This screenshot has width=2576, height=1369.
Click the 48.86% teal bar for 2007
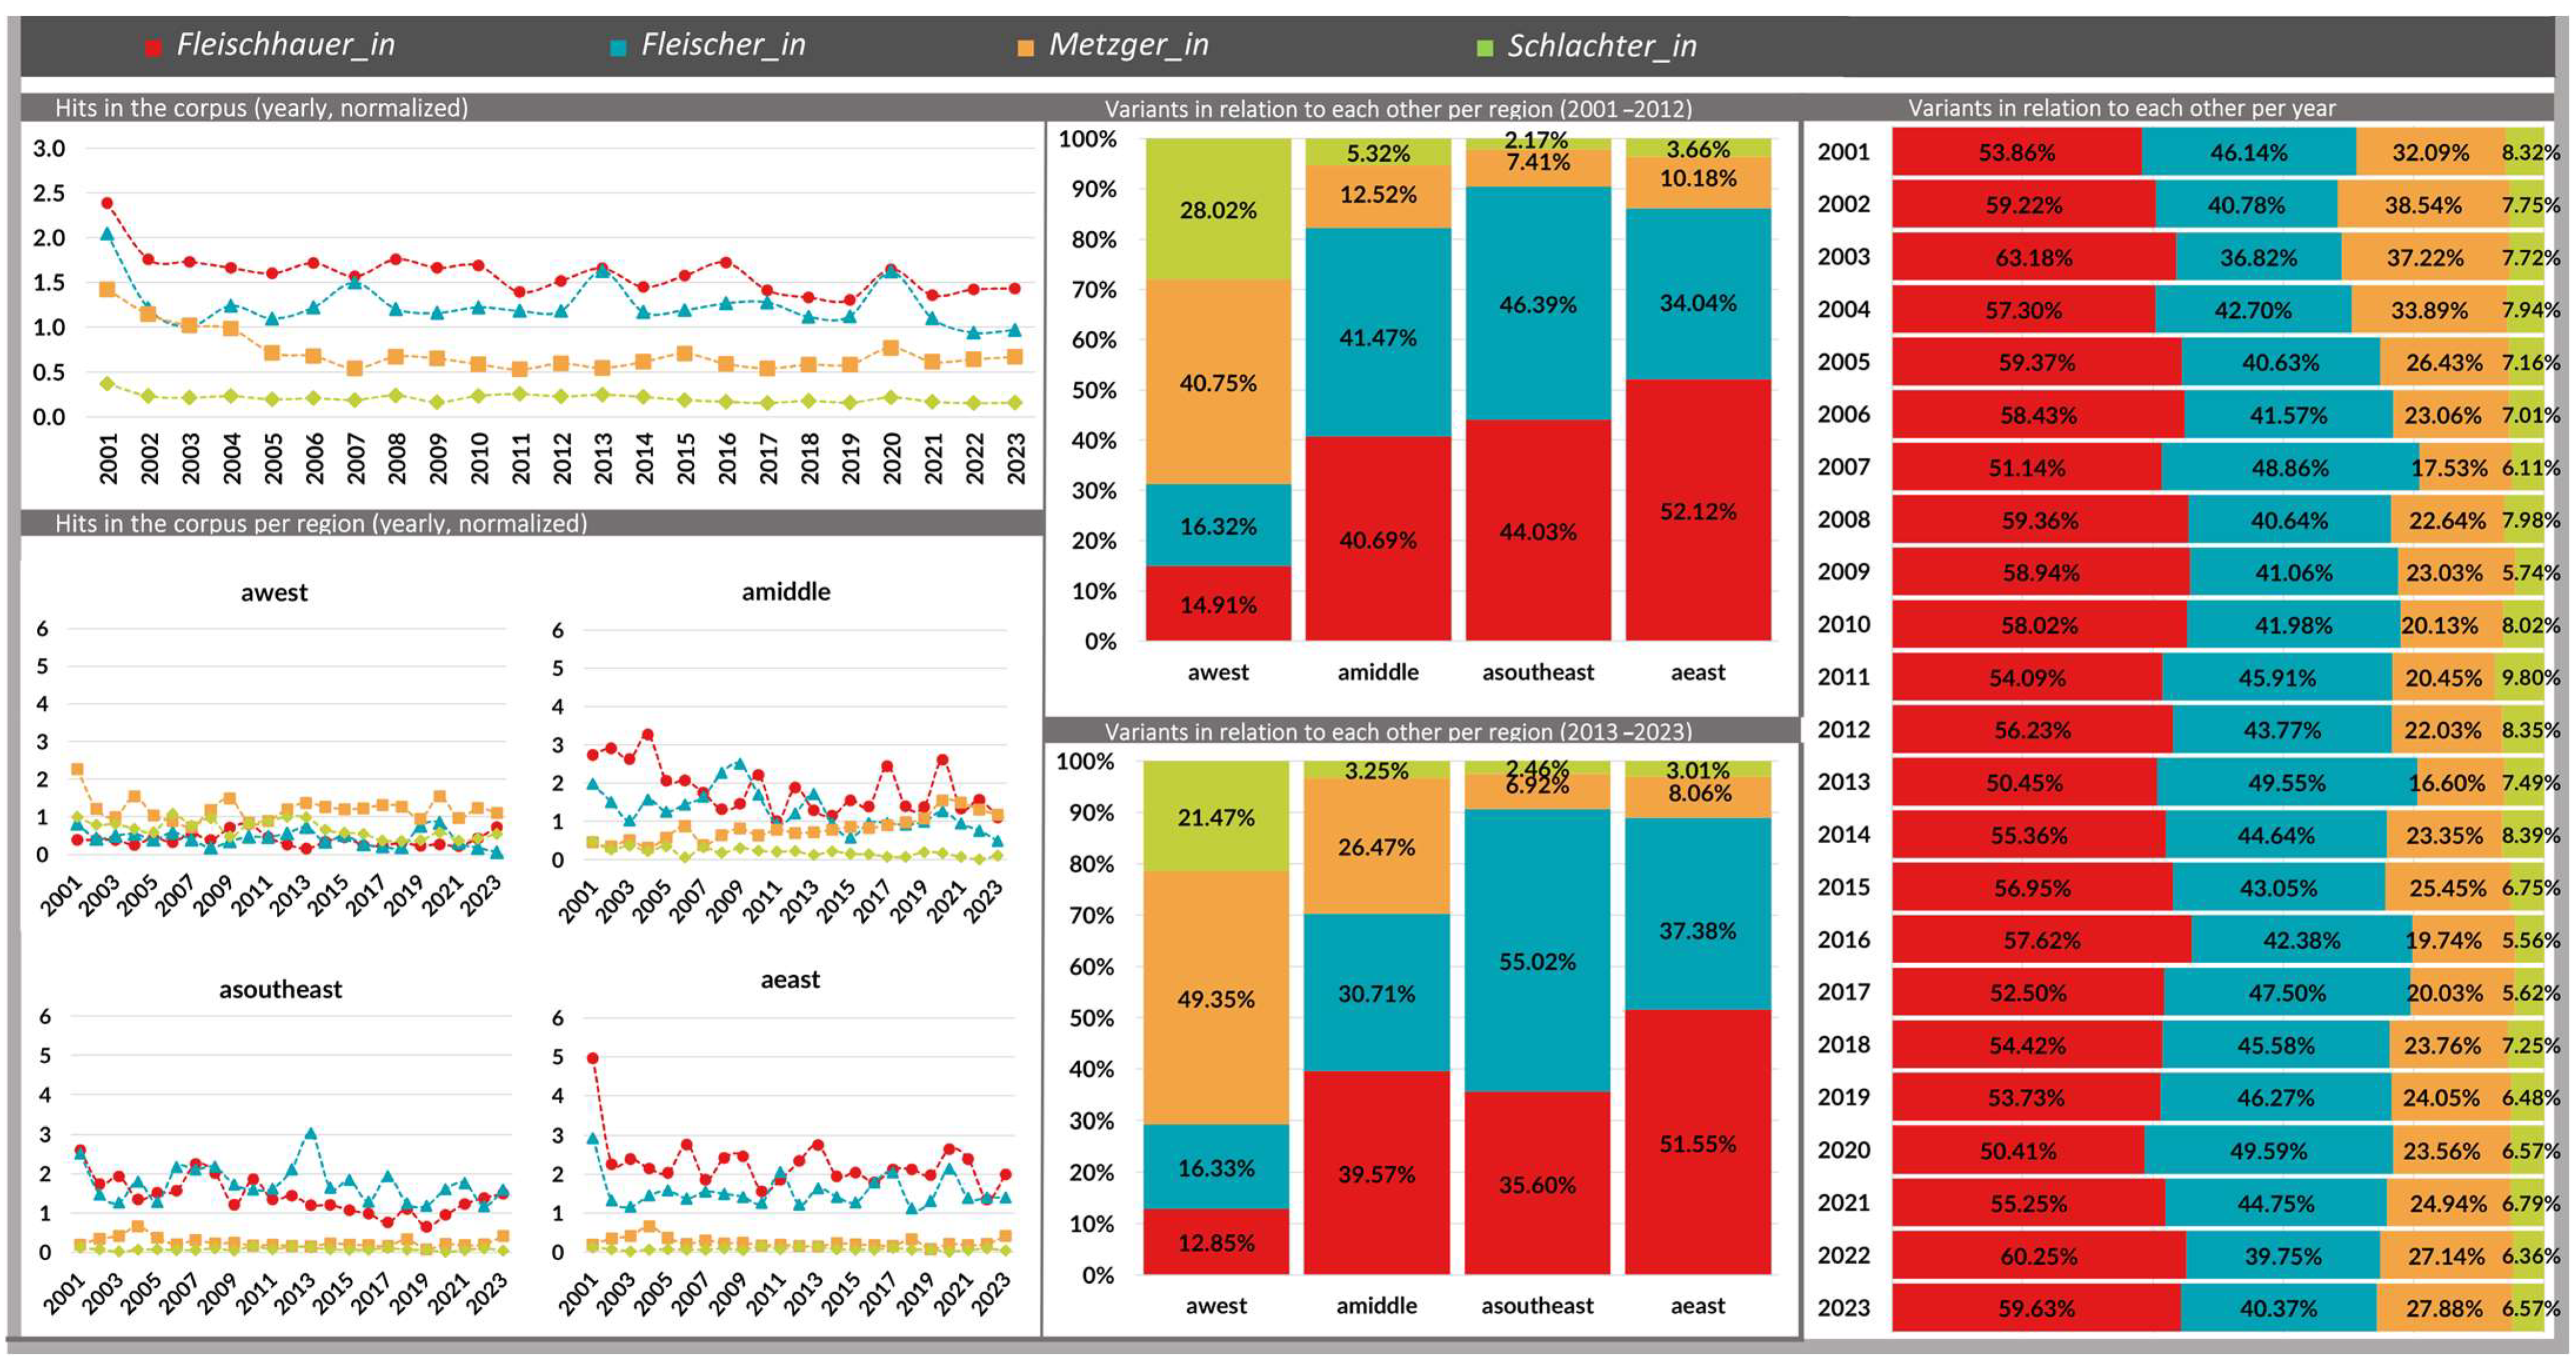coord(2290,467)
